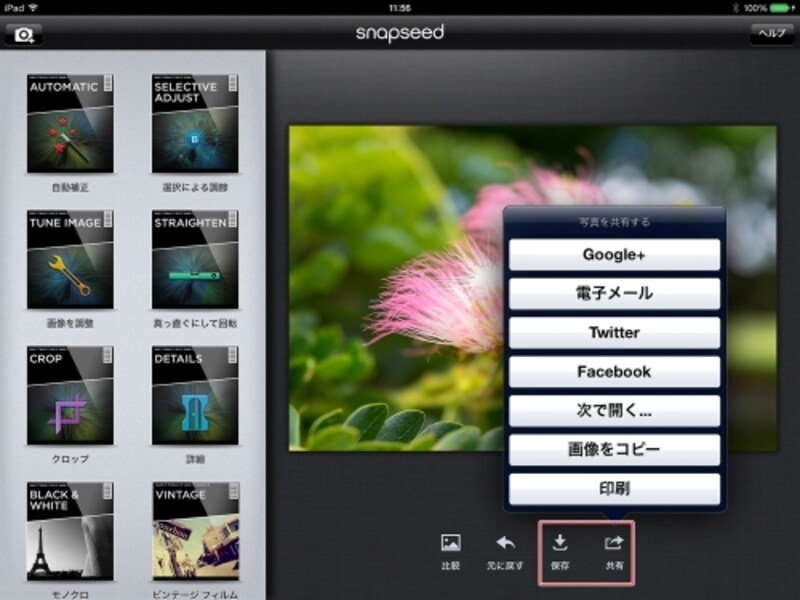Click the snapseed title logo
The image size is (800, 600).
click(400, 33)
